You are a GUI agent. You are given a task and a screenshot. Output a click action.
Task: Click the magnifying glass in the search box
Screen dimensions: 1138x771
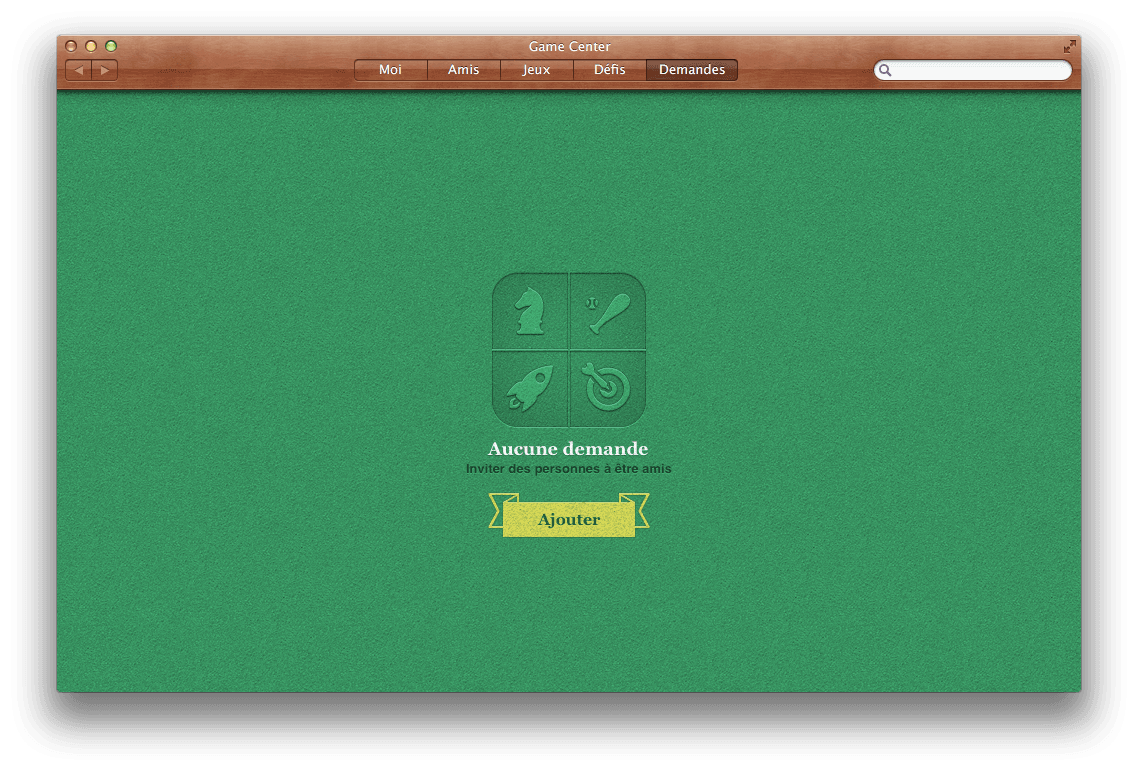click(x=885, y=70)
